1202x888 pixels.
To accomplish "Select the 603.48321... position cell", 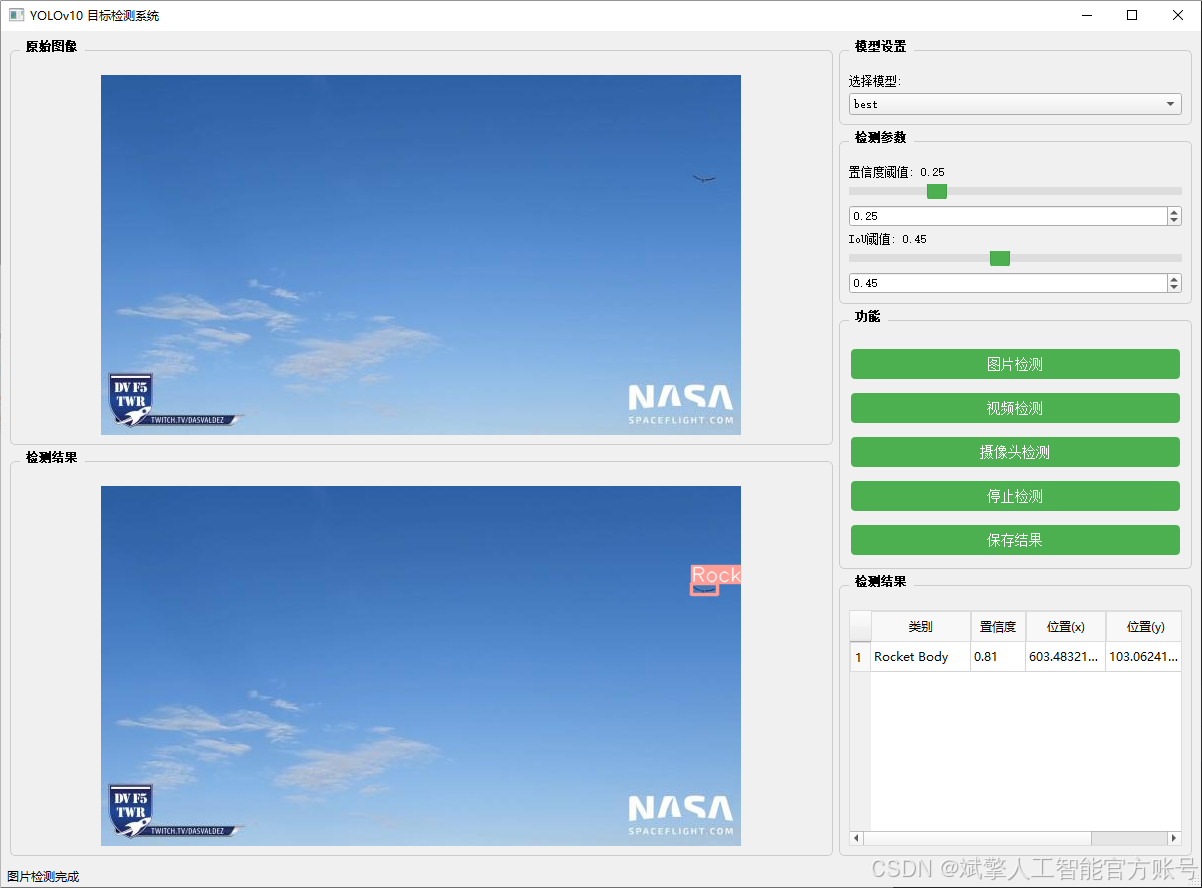I will [1066, 657].
